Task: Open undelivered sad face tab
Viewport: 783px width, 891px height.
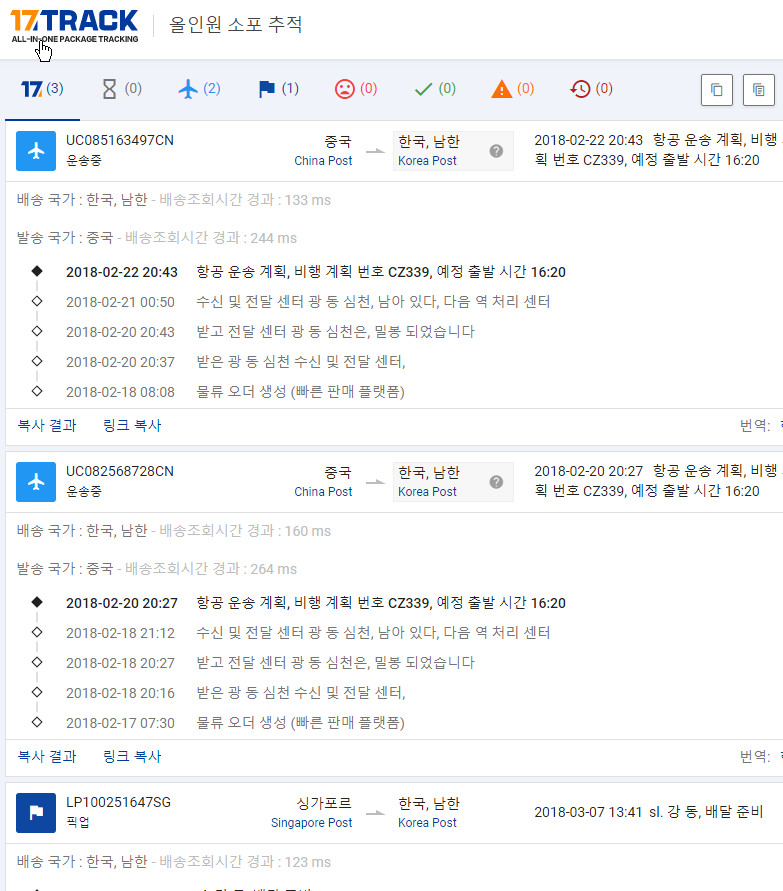Action: tap(356, 89)
